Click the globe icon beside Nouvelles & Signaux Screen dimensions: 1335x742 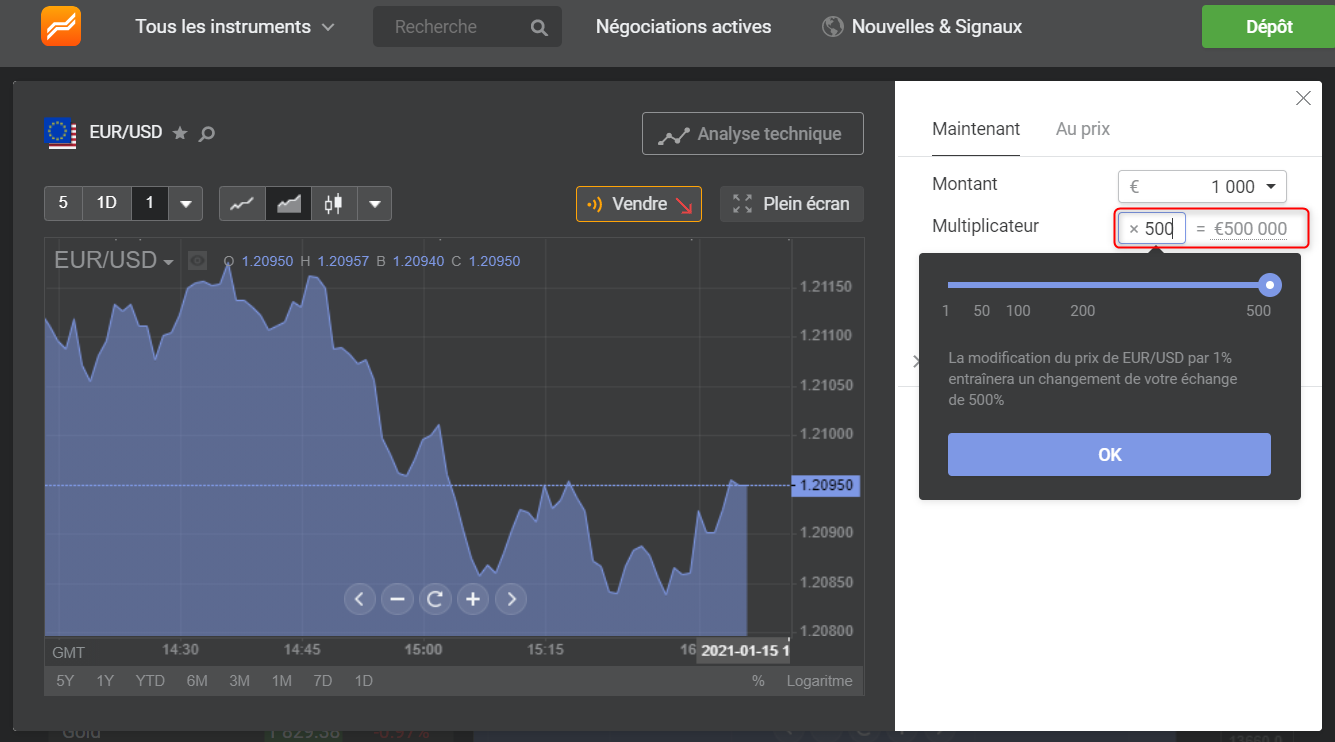coord(832,26)
